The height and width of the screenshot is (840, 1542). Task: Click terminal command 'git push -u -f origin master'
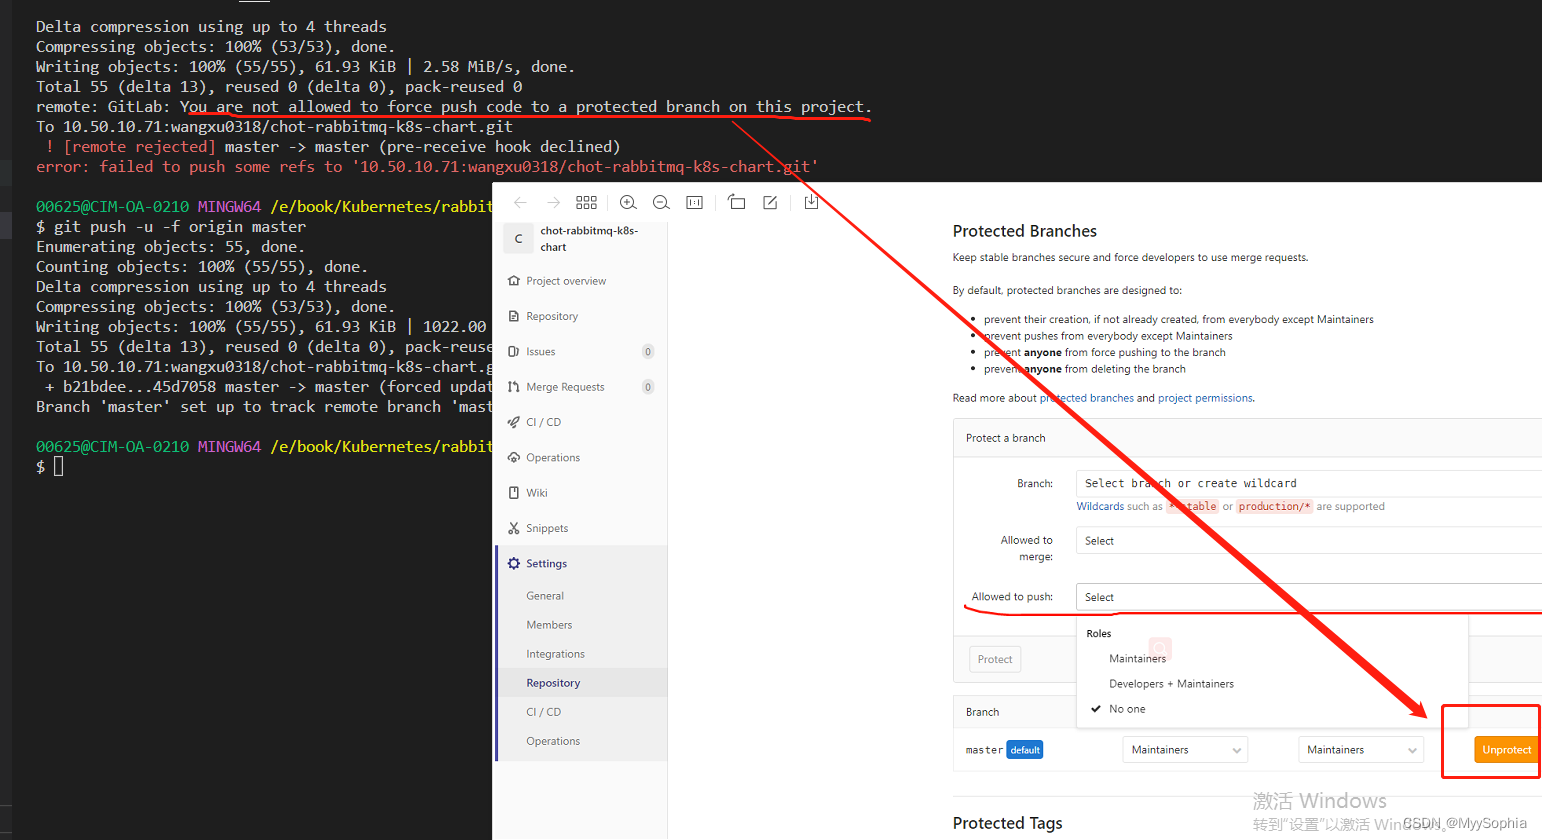(x=180, y=227)
